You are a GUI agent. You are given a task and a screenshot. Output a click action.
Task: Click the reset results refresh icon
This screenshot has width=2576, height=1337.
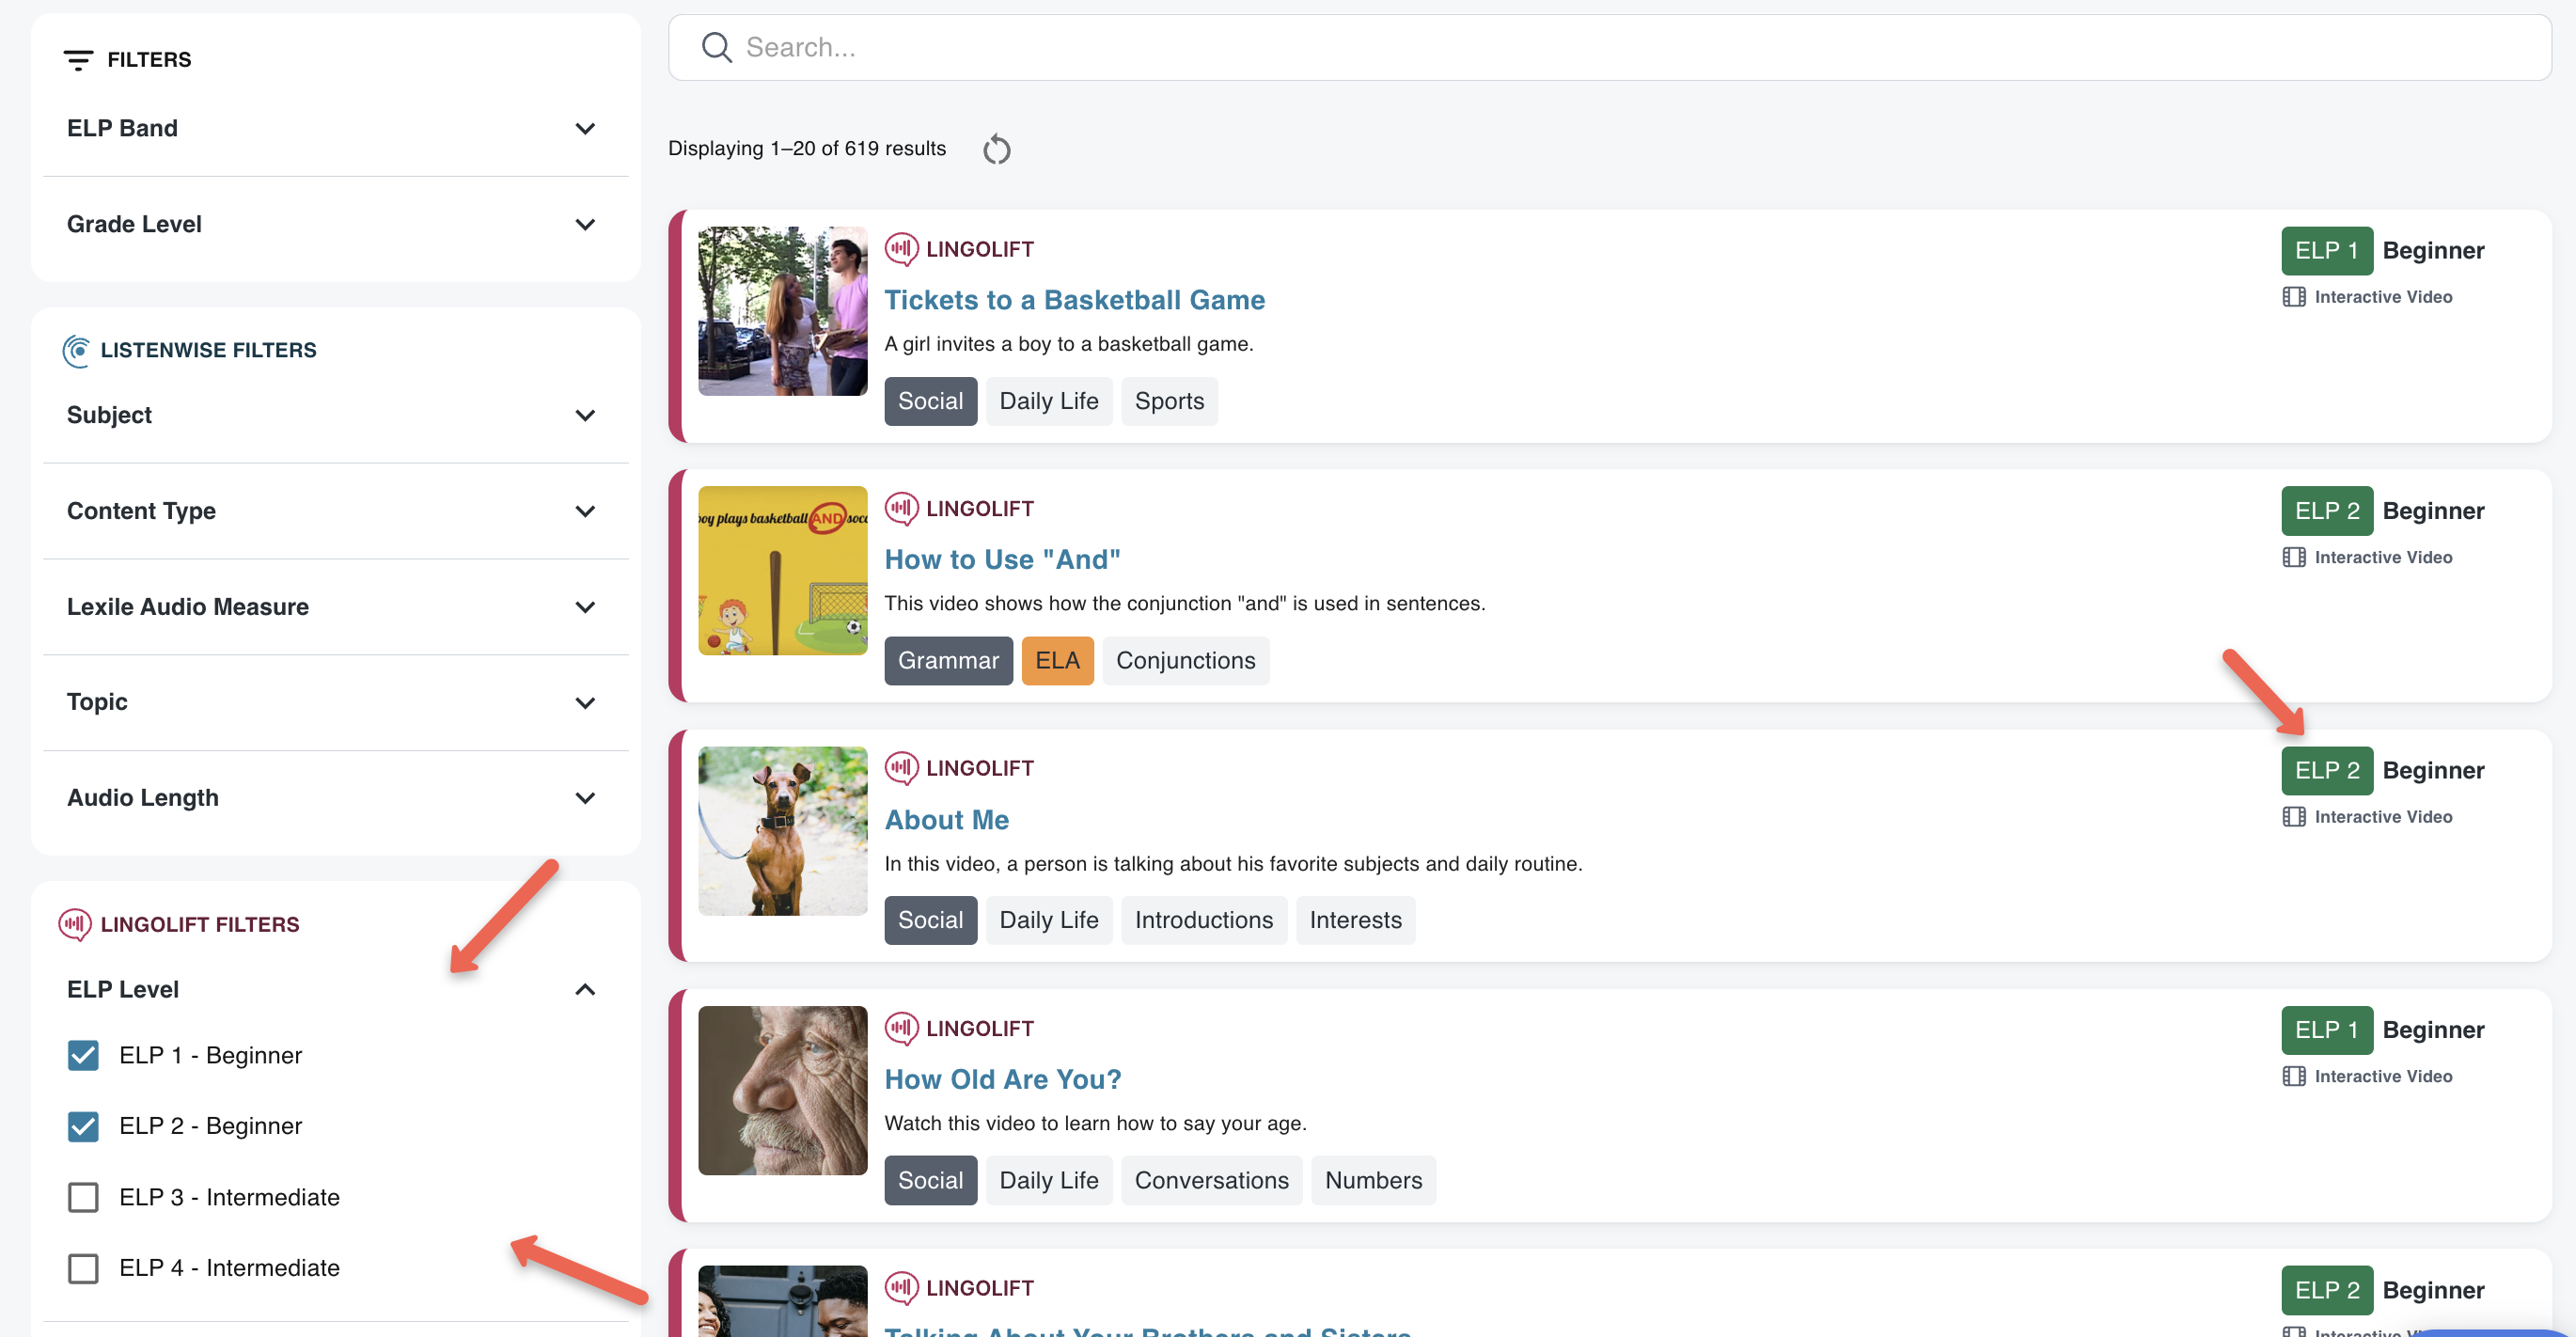(996, 149)
